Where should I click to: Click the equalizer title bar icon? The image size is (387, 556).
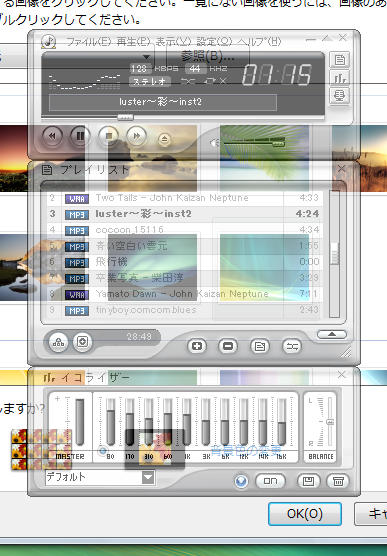point(49,378)
